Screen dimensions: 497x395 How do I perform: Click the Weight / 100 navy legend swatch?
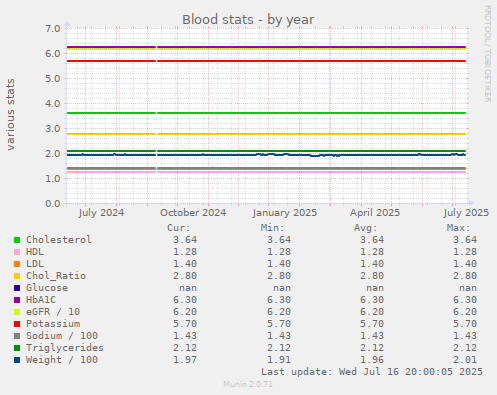point(17,360)
